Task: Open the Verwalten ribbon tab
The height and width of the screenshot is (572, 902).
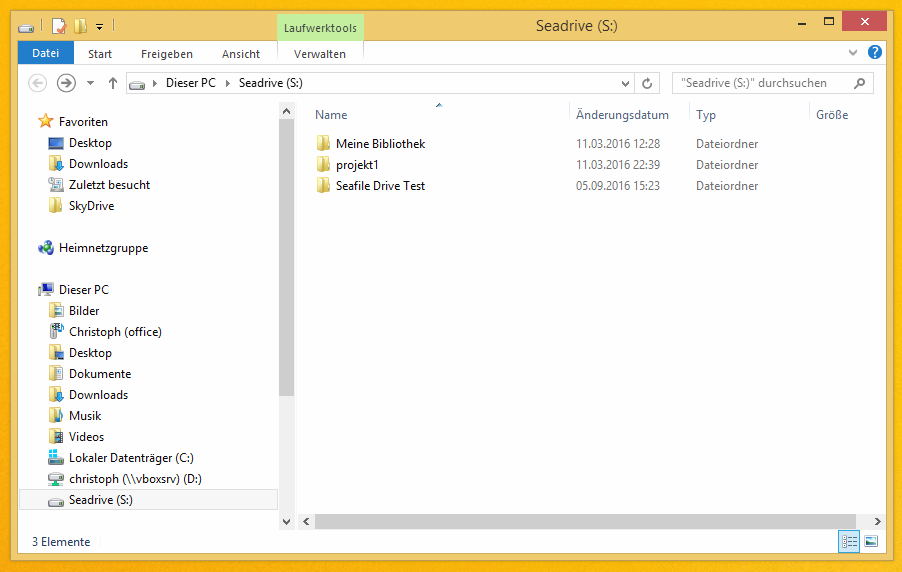Action: point(320,54)
